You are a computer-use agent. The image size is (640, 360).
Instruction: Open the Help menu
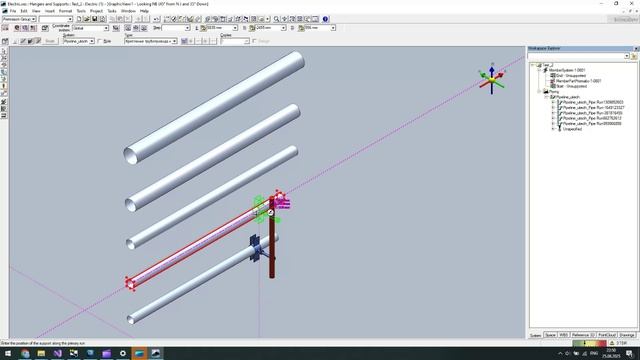[144, 11]
